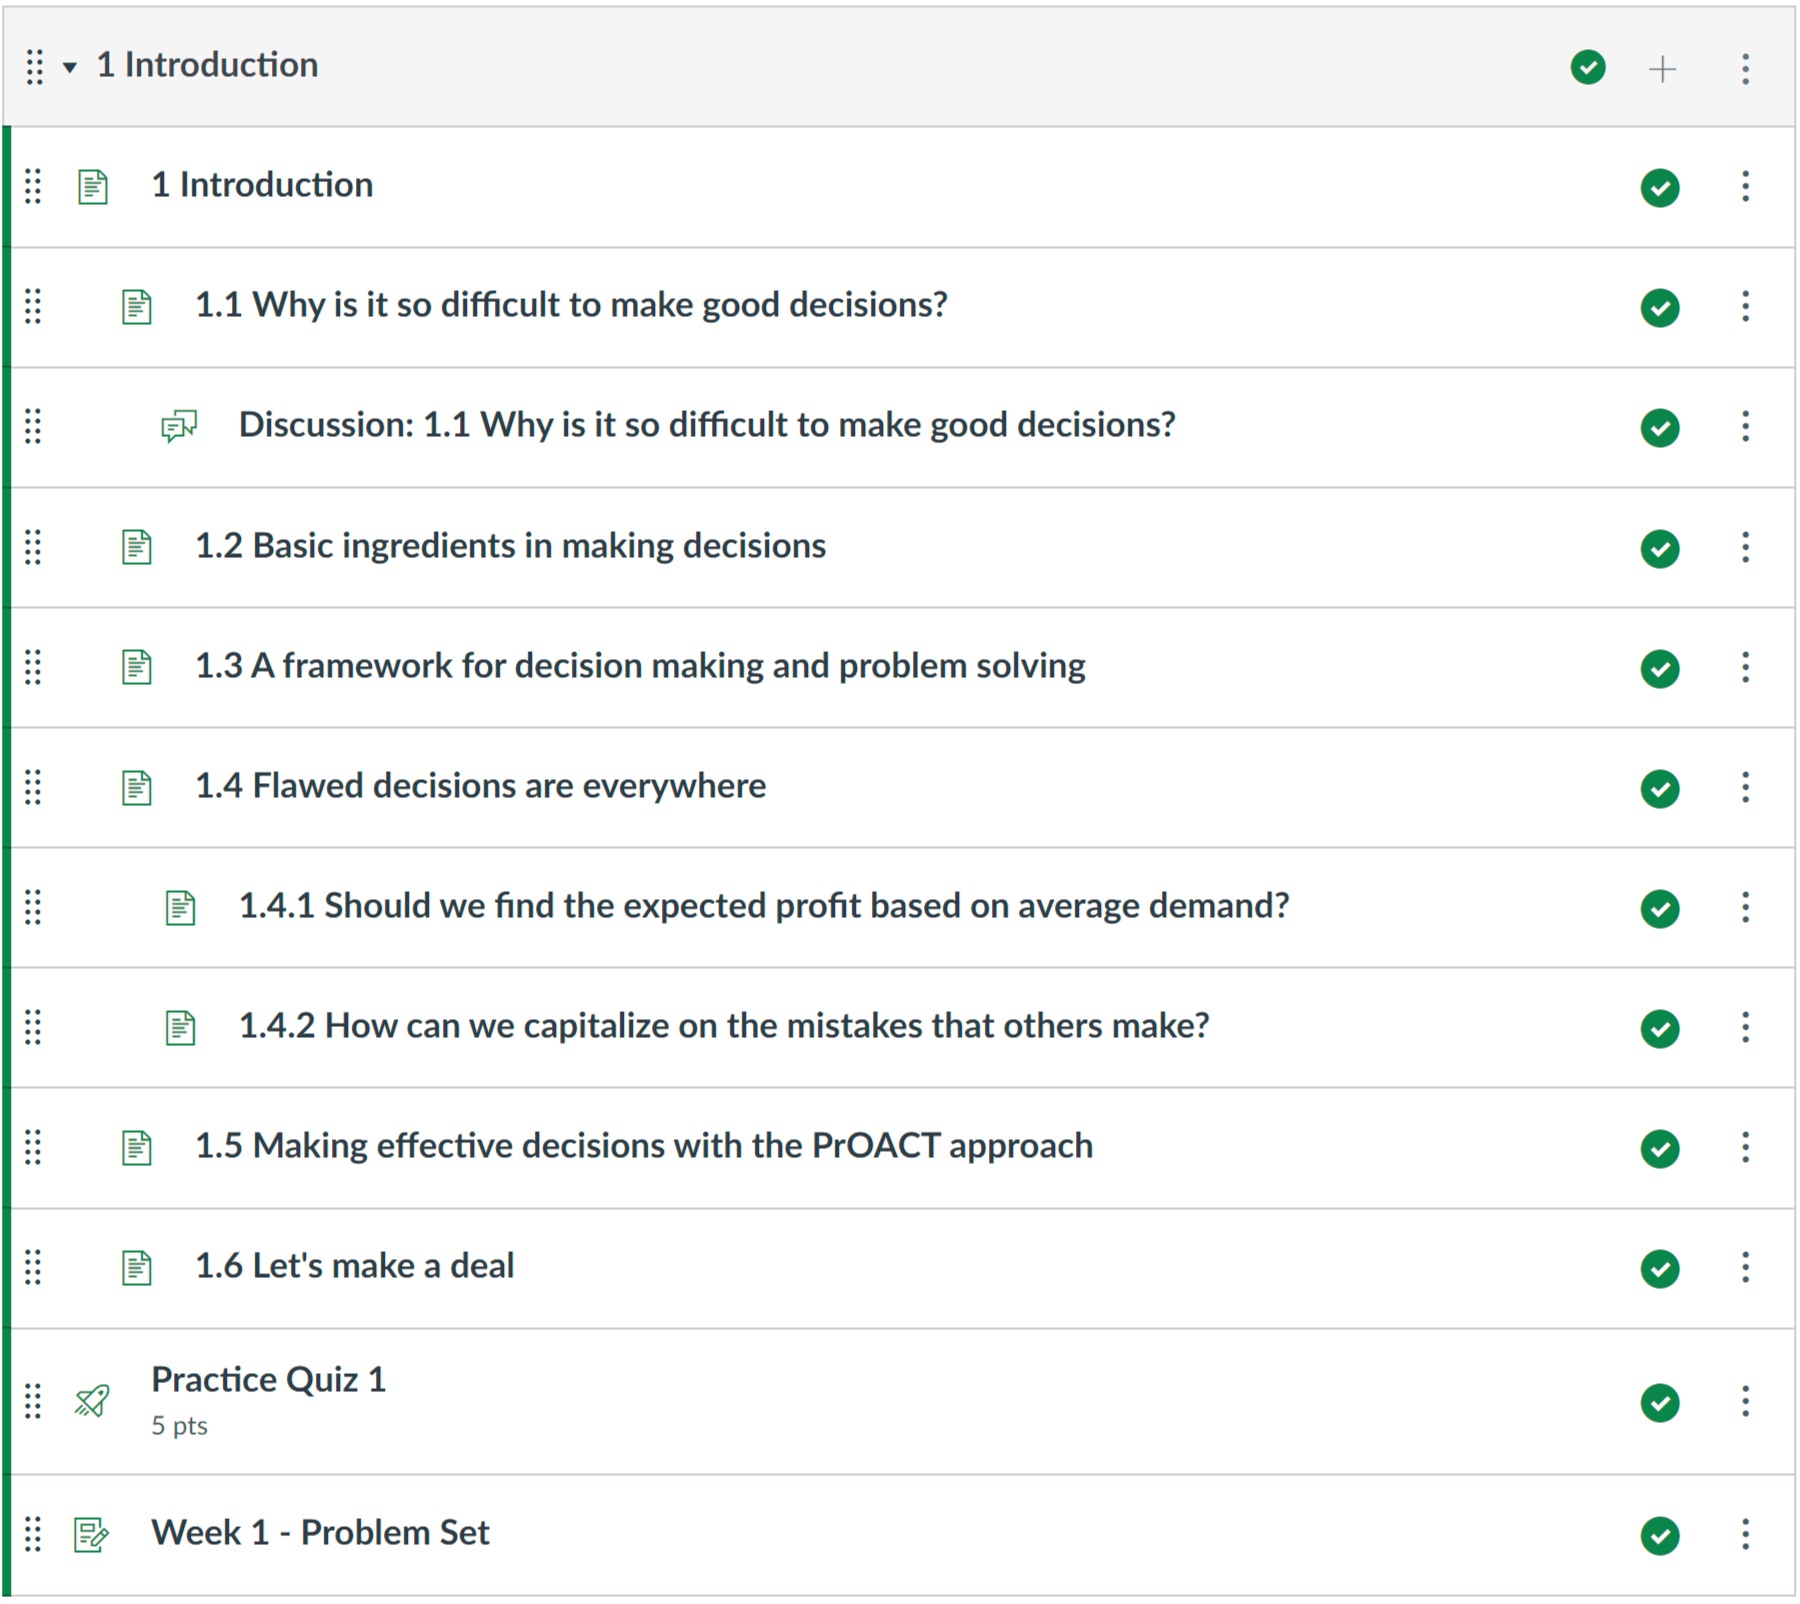Click the page icon next to 1.2 Basic ingredients
Image resolution: width=1800 pixels, height=1604 pixels.
tap(137, 547)
